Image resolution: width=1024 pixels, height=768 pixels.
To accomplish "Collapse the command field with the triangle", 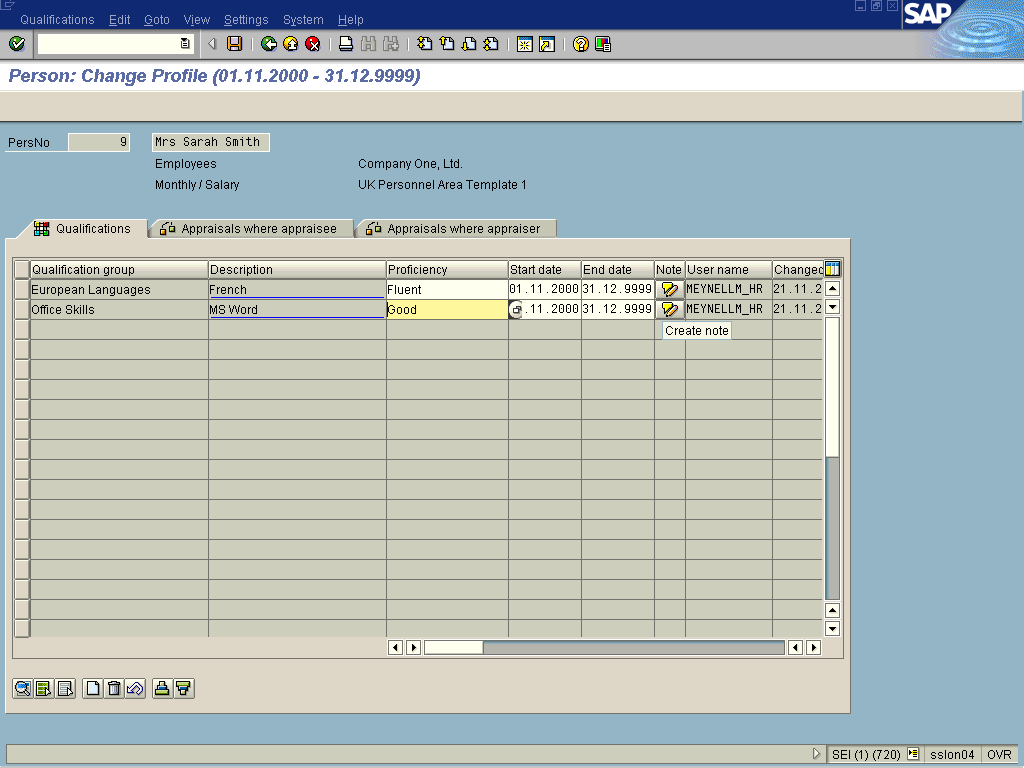I will pos(212,44).
